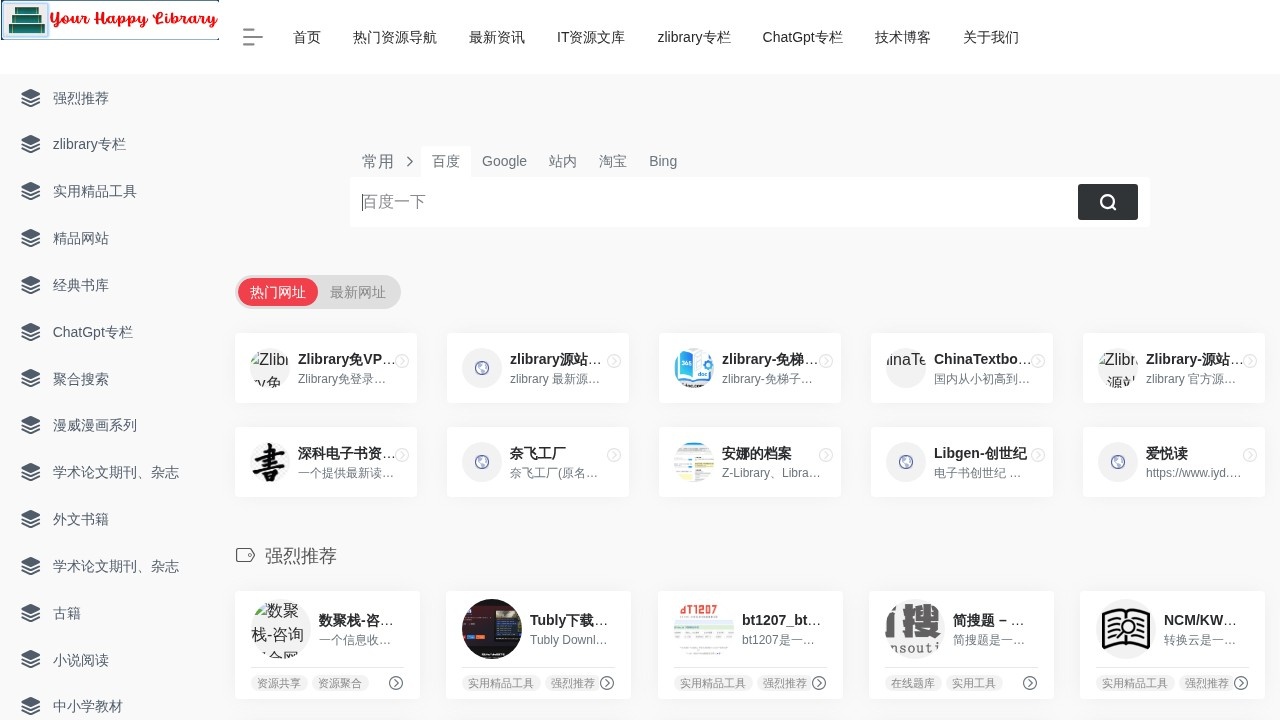Click the hamburger menu icon
The width and height of the screenshot is (1280, 720).
(252, 37)
